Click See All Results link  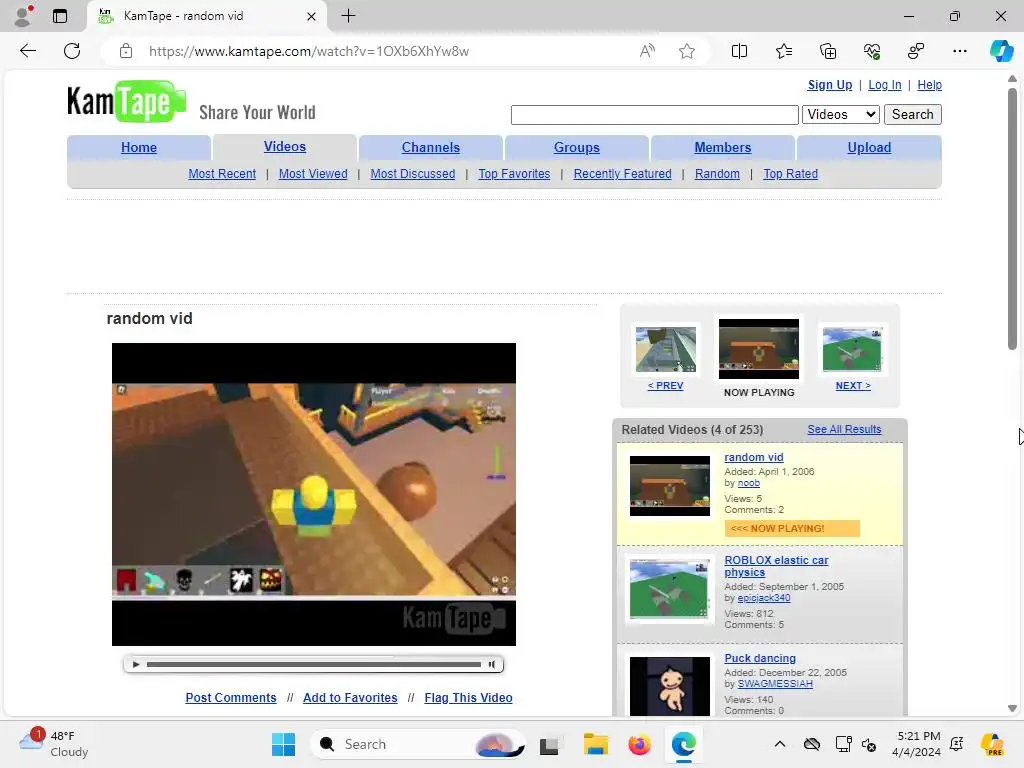point(844,429)
